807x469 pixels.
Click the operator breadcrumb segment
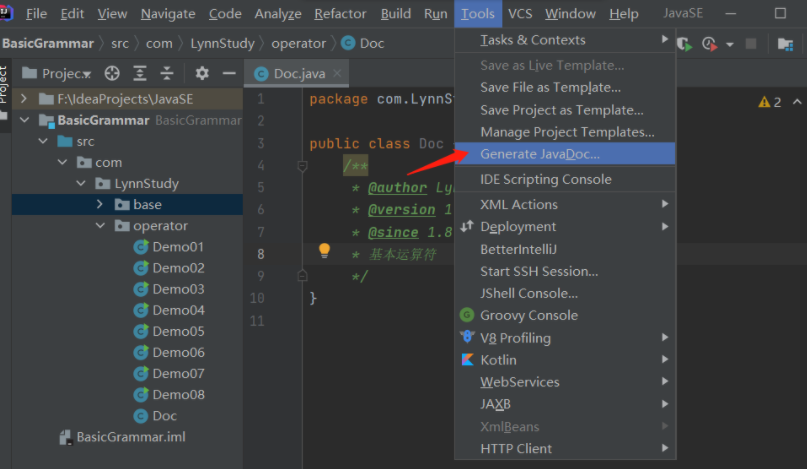tap(299, 43)
